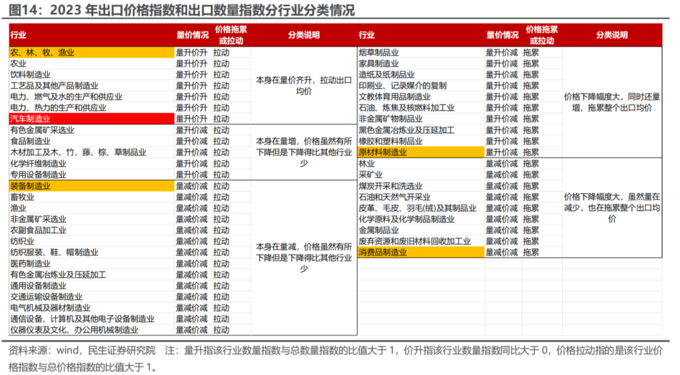
Task: Select '文教体育用品制造业' cell
Action: 395,97
